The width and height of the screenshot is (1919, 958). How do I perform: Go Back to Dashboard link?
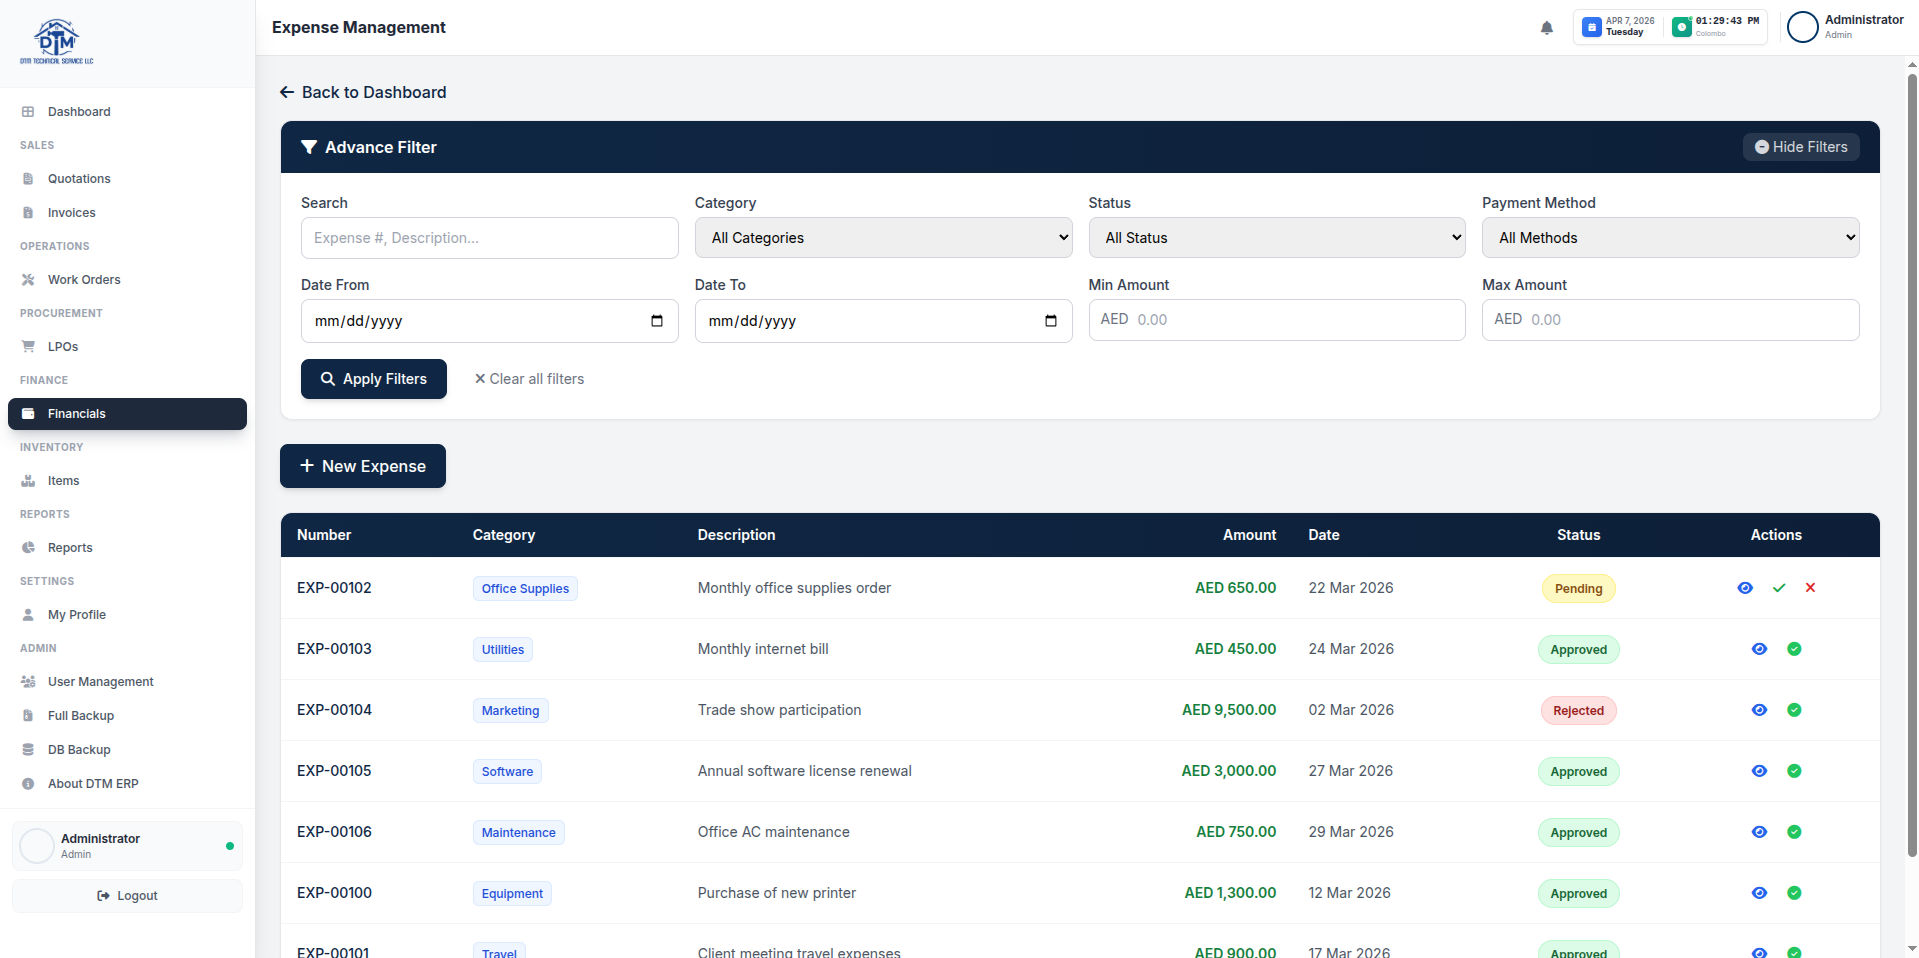[363, 92]
